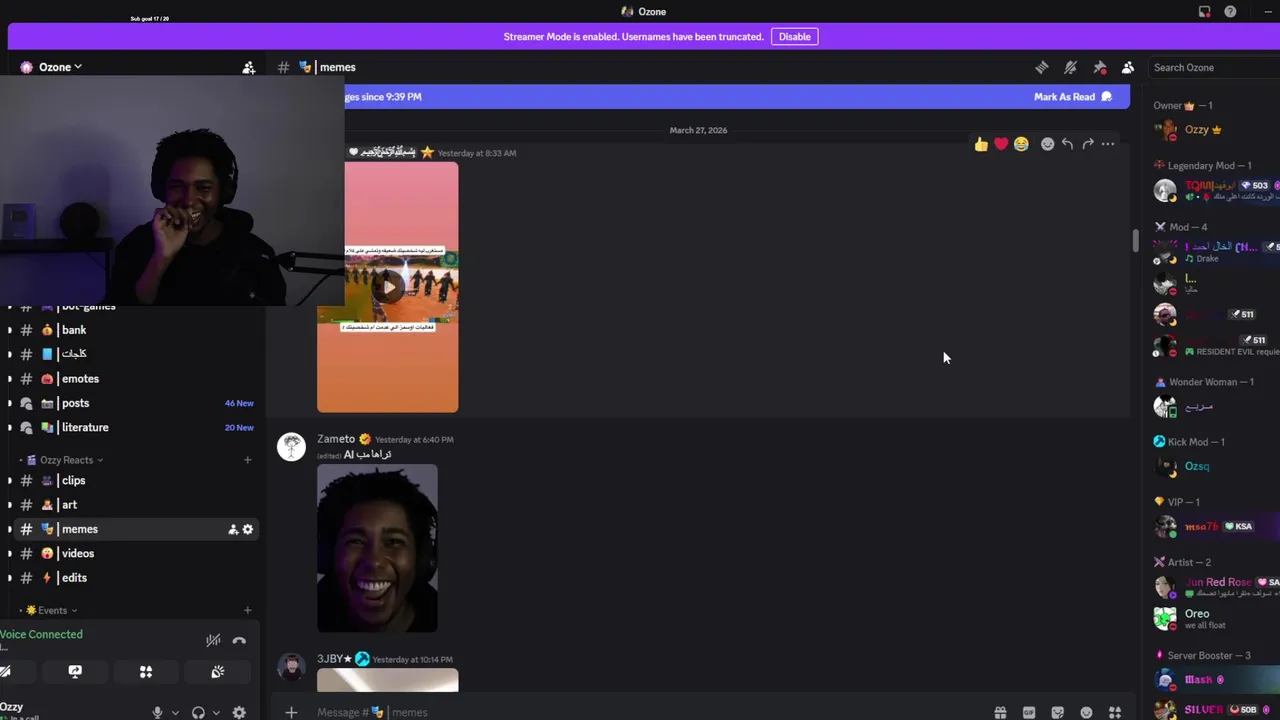Open User Settings gear icon
The height and width of the screenshot is (720, 1280).
pyautogui.click(x=239, y=712)
